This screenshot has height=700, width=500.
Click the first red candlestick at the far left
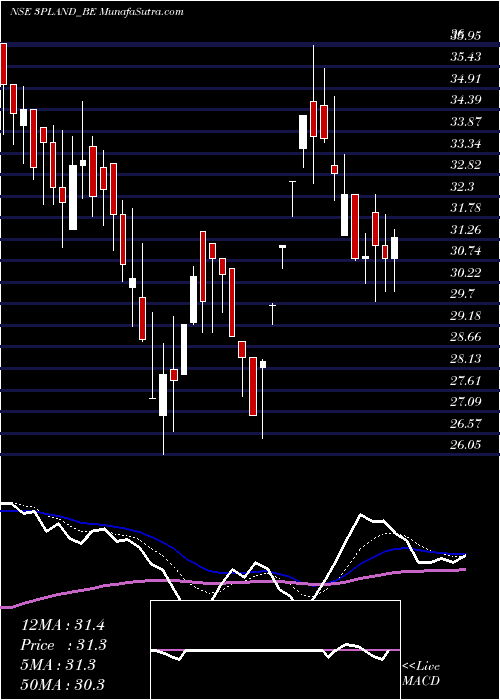4,64
